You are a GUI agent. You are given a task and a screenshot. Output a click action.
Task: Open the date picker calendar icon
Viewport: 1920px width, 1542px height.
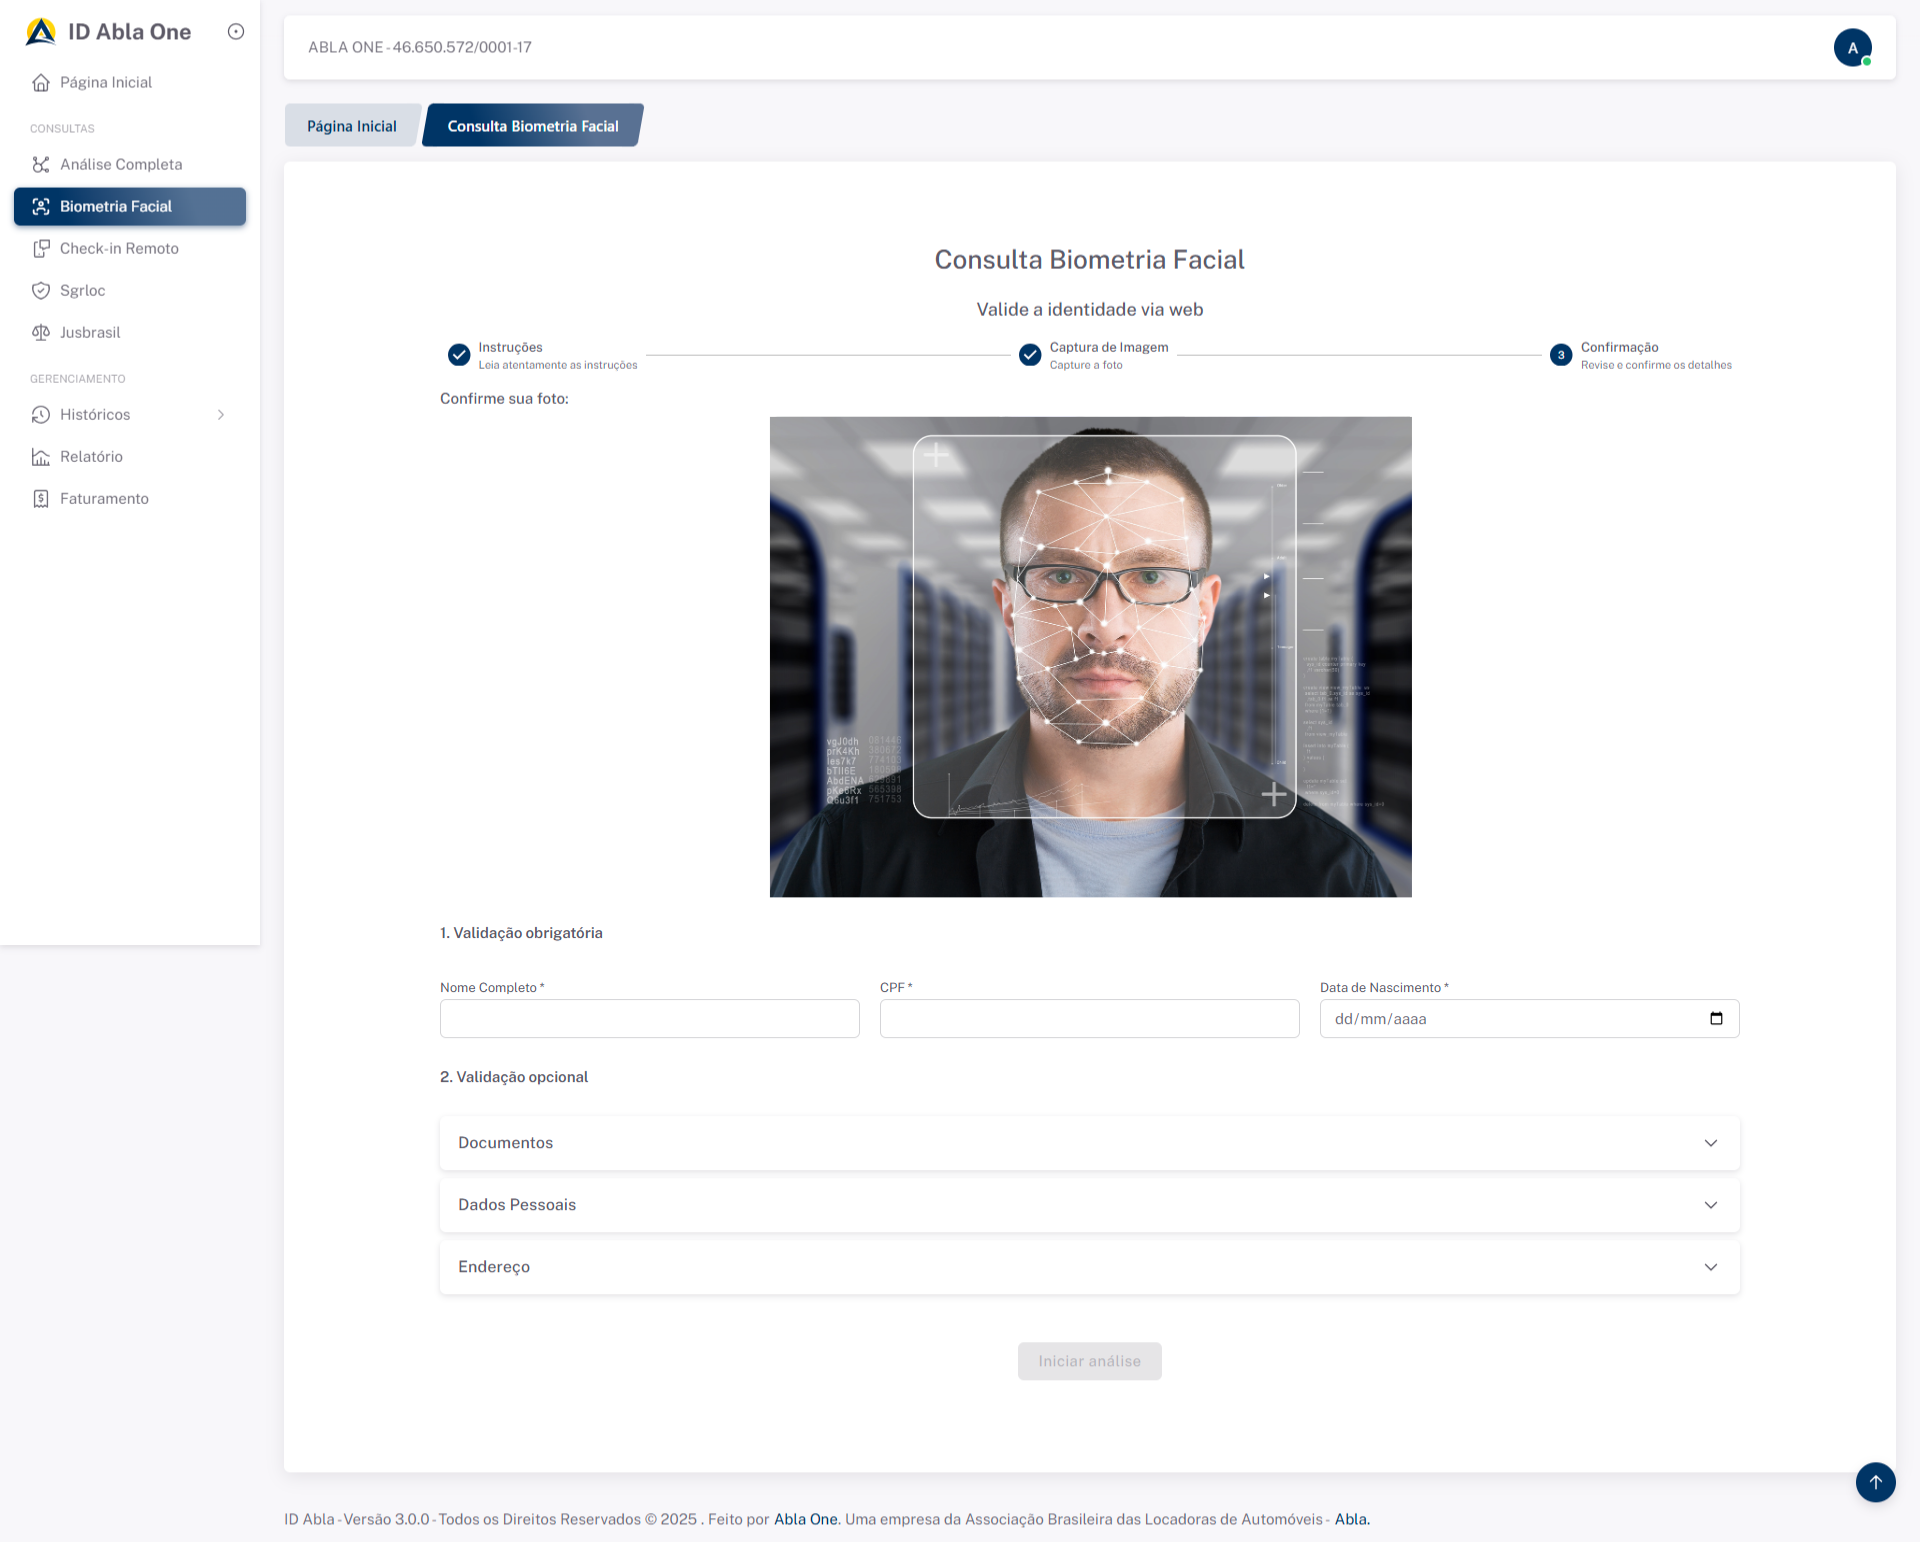1716,1019
